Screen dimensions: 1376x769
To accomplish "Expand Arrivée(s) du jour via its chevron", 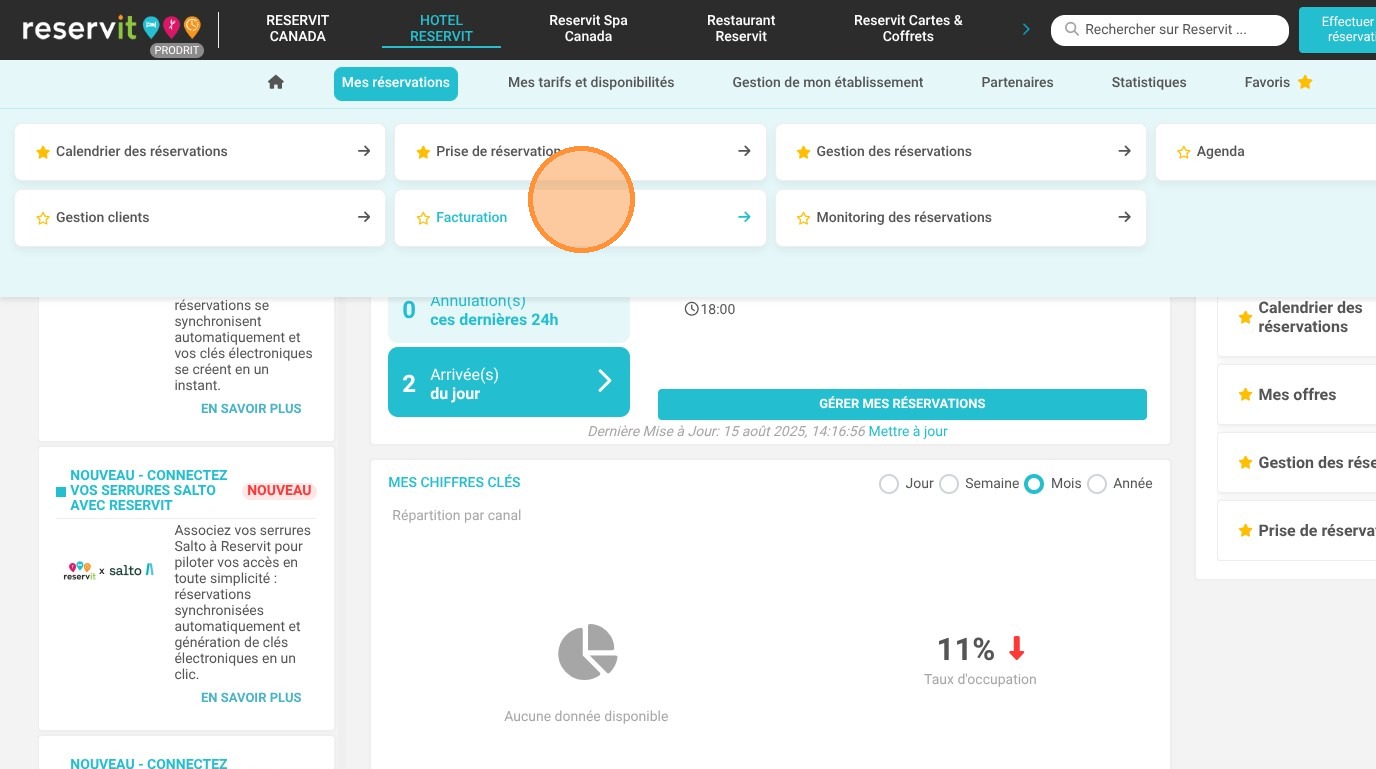I will 604,380.
